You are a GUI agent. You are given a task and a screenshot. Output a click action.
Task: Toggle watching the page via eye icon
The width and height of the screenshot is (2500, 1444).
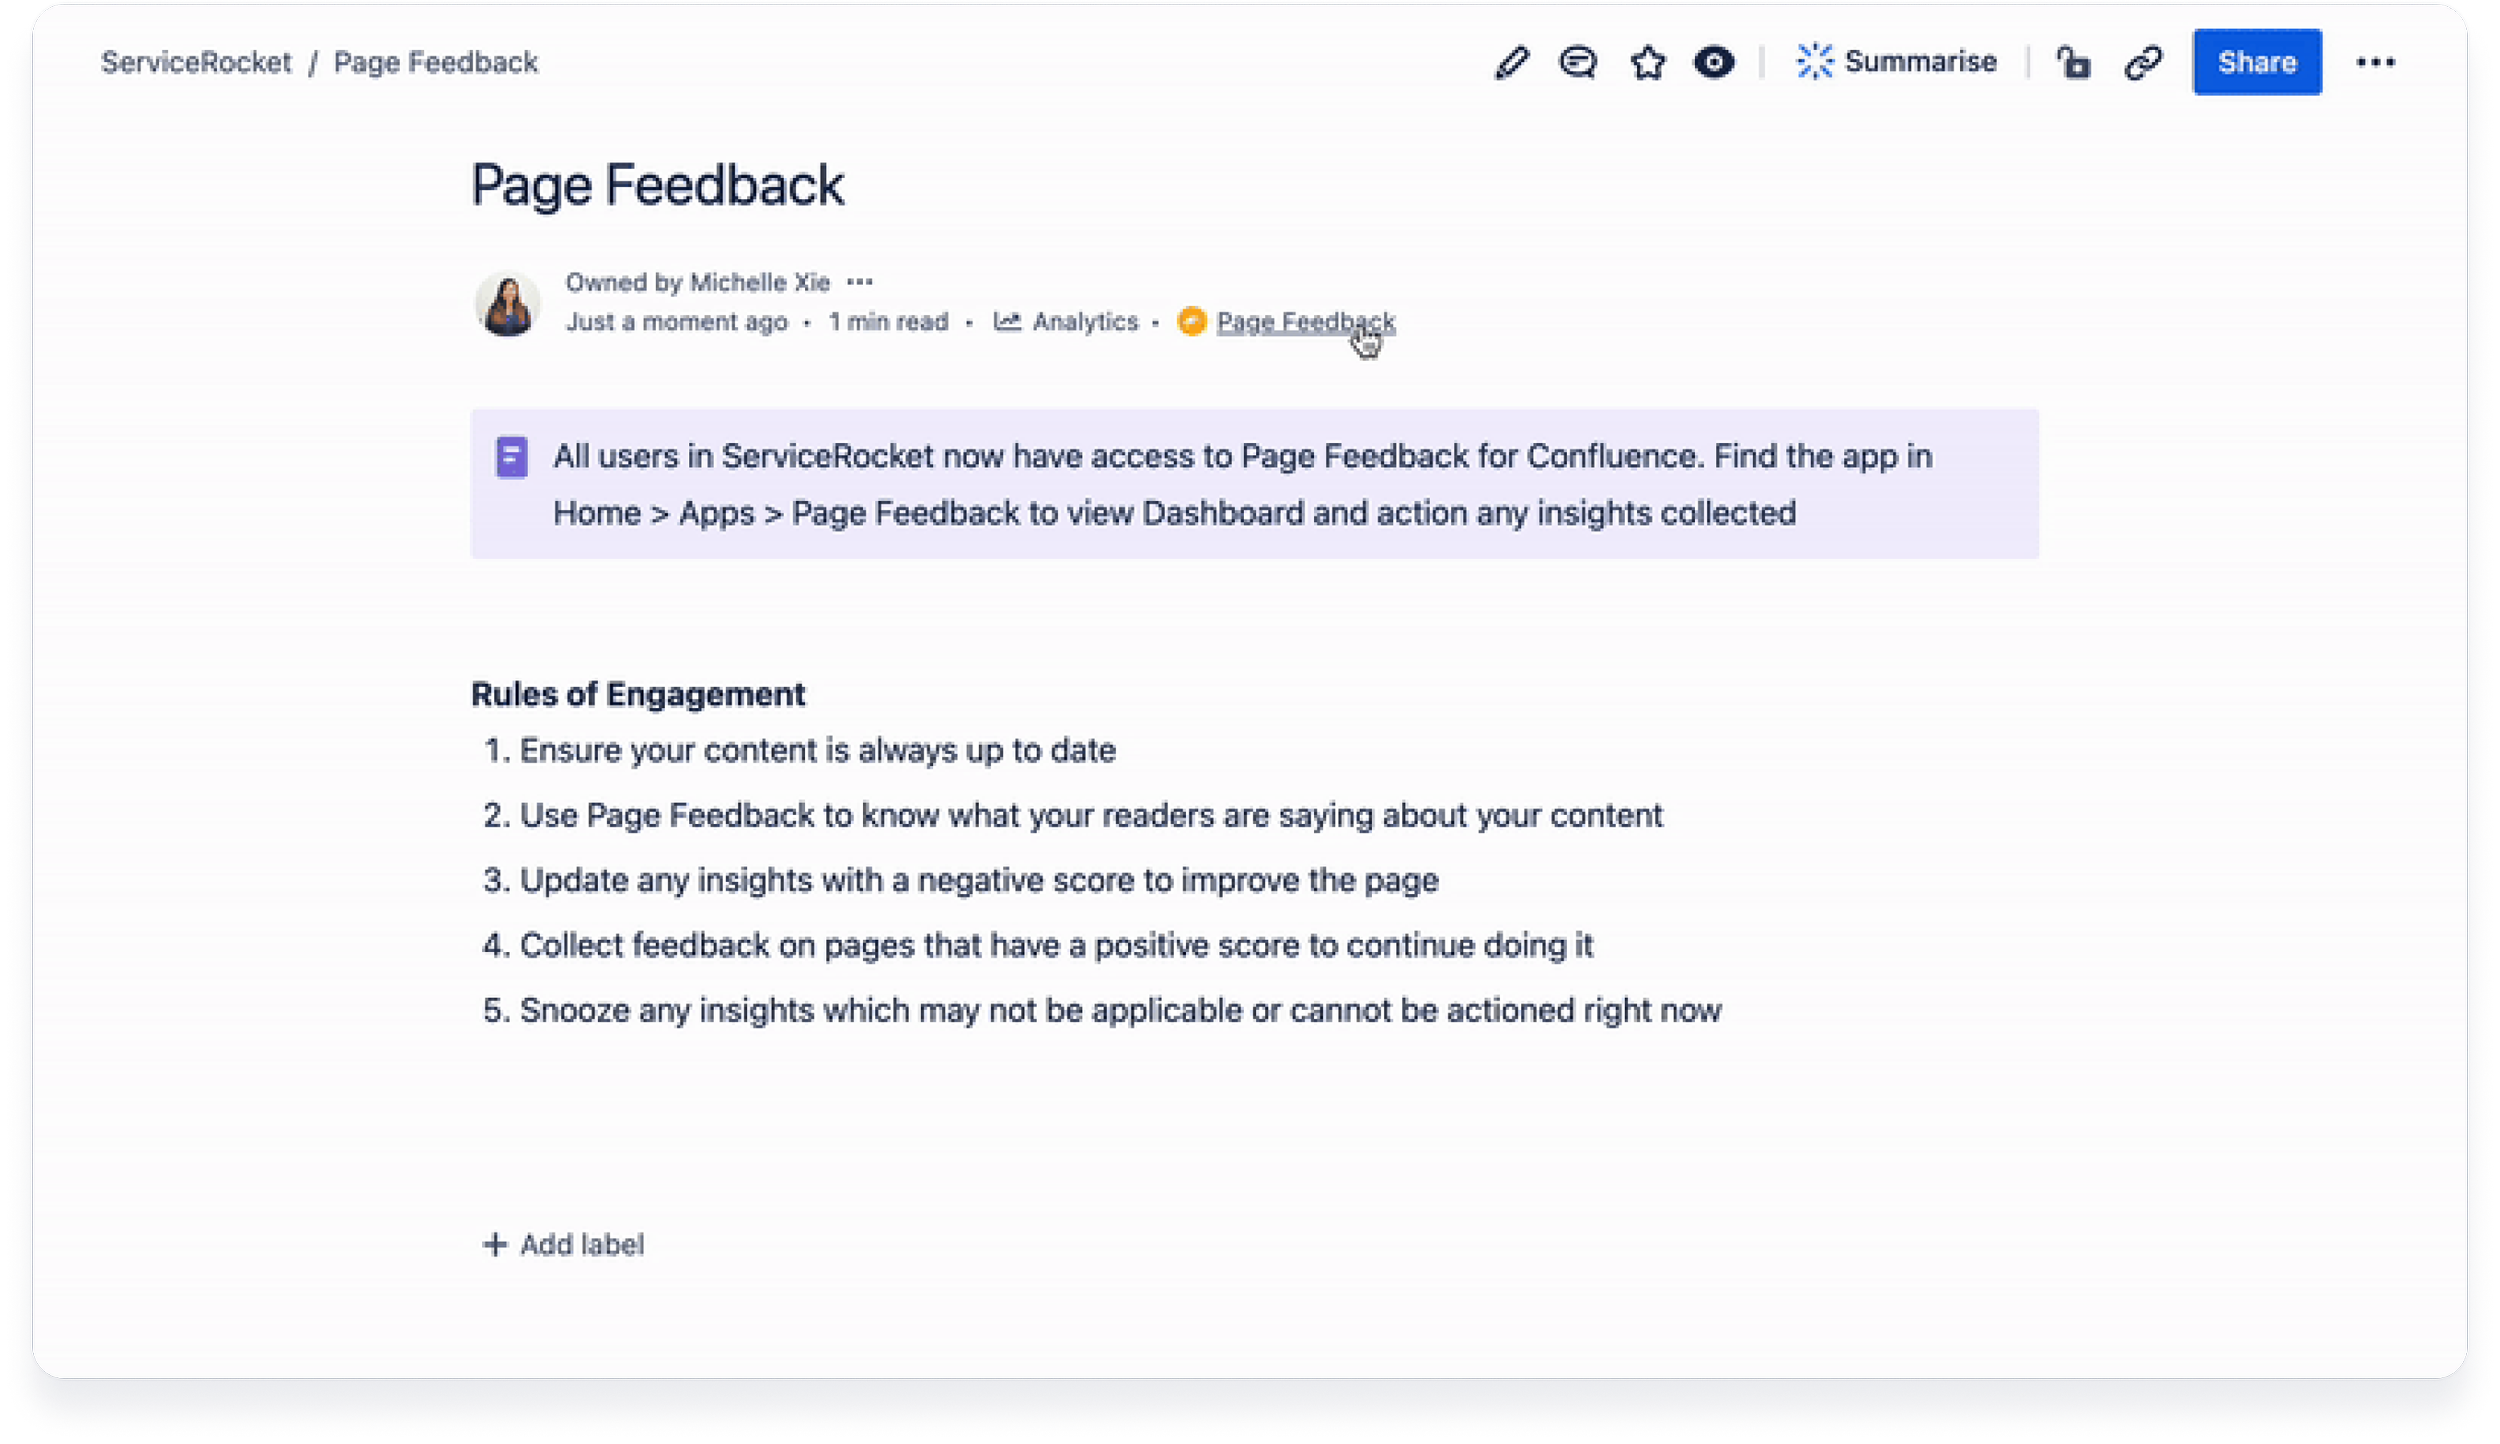pos(1714,62)
